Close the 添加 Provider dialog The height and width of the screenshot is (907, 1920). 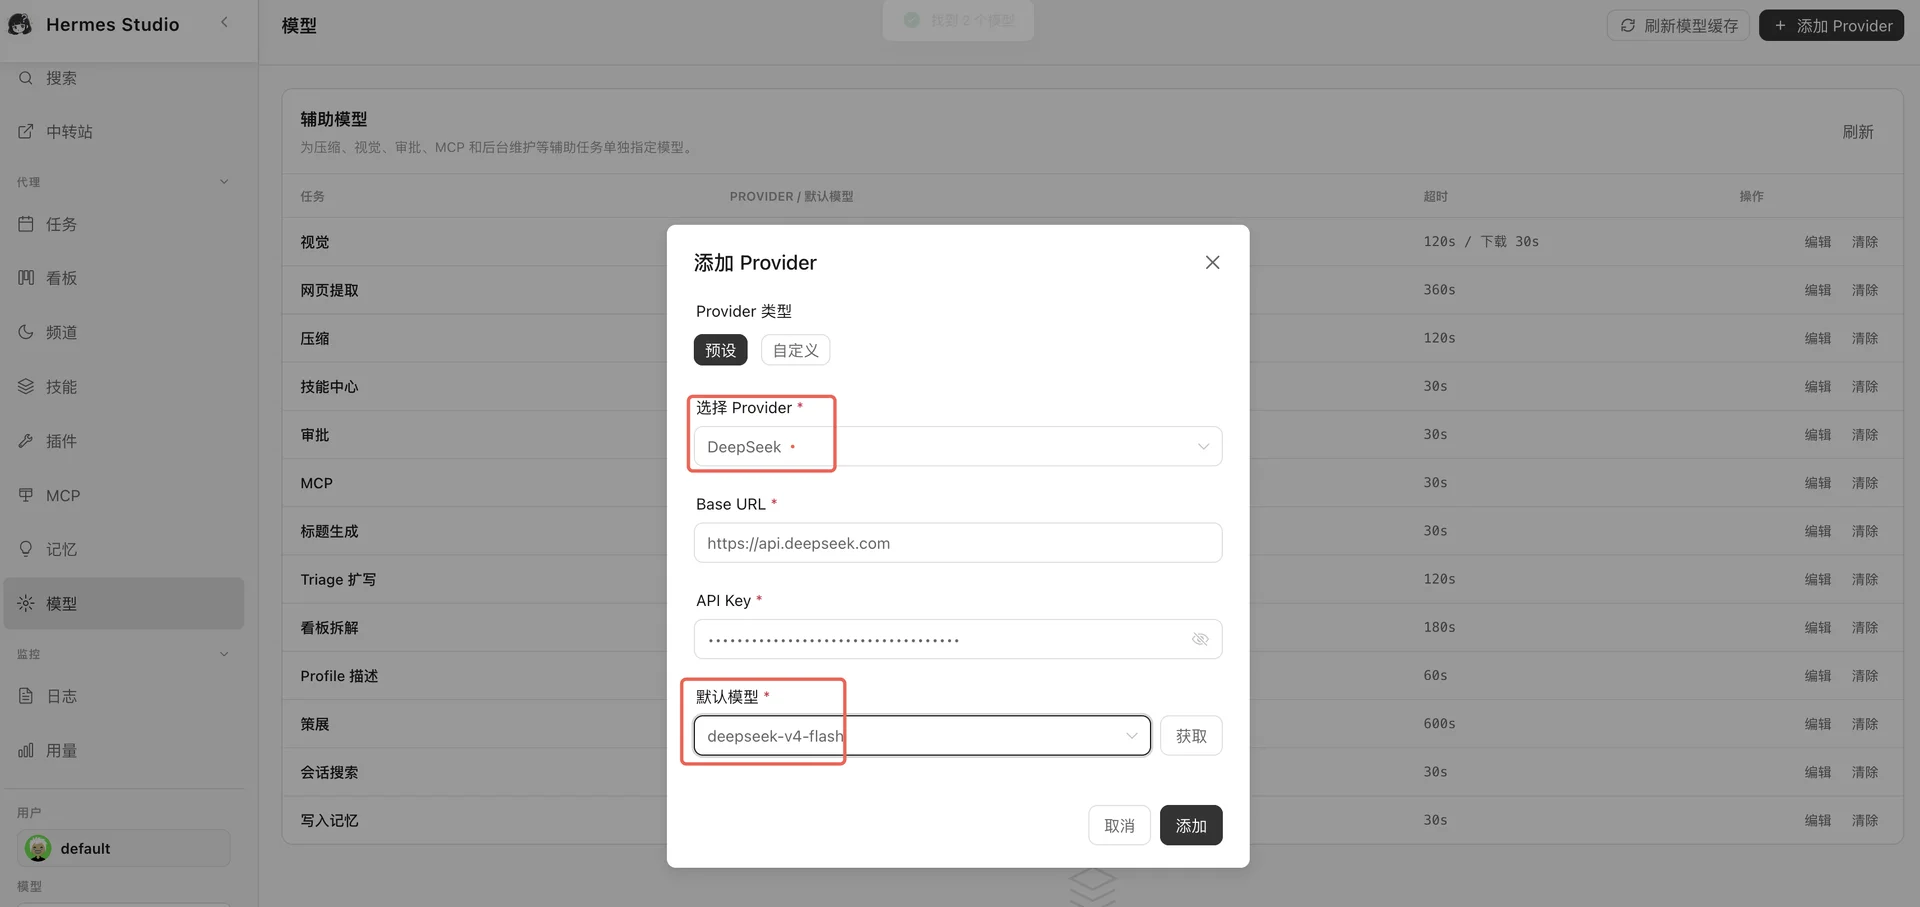pyautogui.click(x=1212, y=262)
